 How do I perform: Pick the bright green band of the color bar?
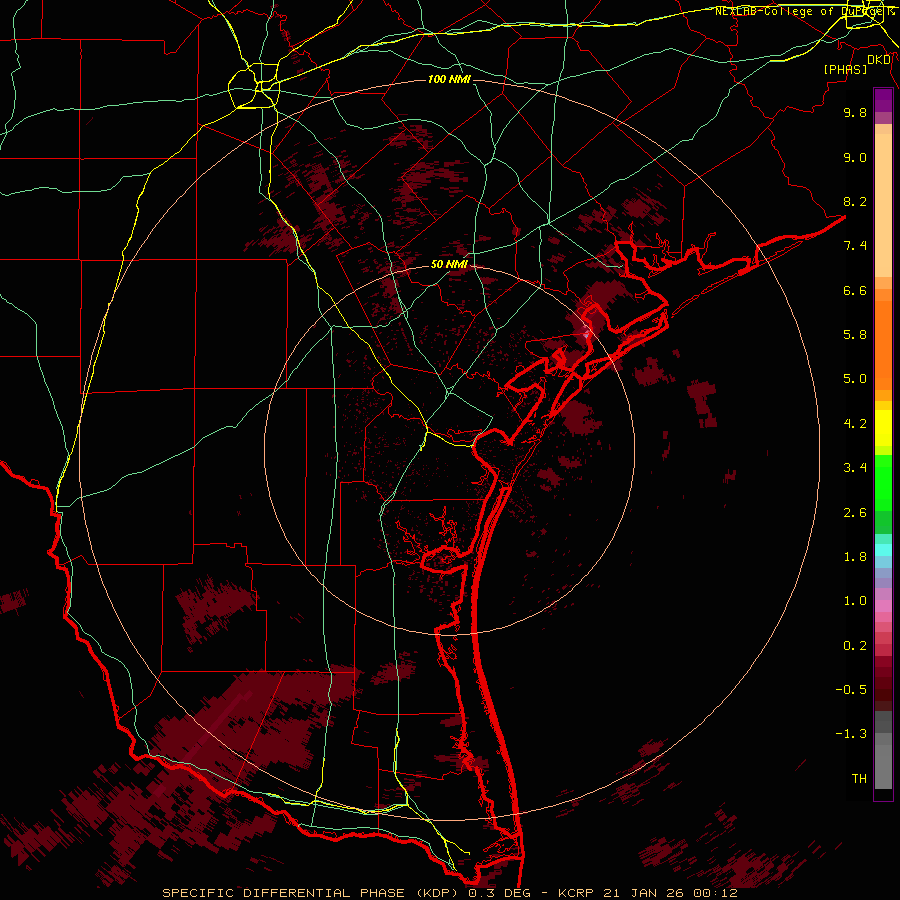(x=883, y=482)
